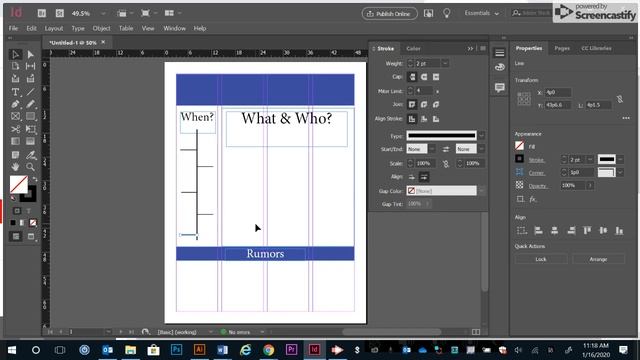
Task: Open the Layout menu
Action: click(54, 28)
